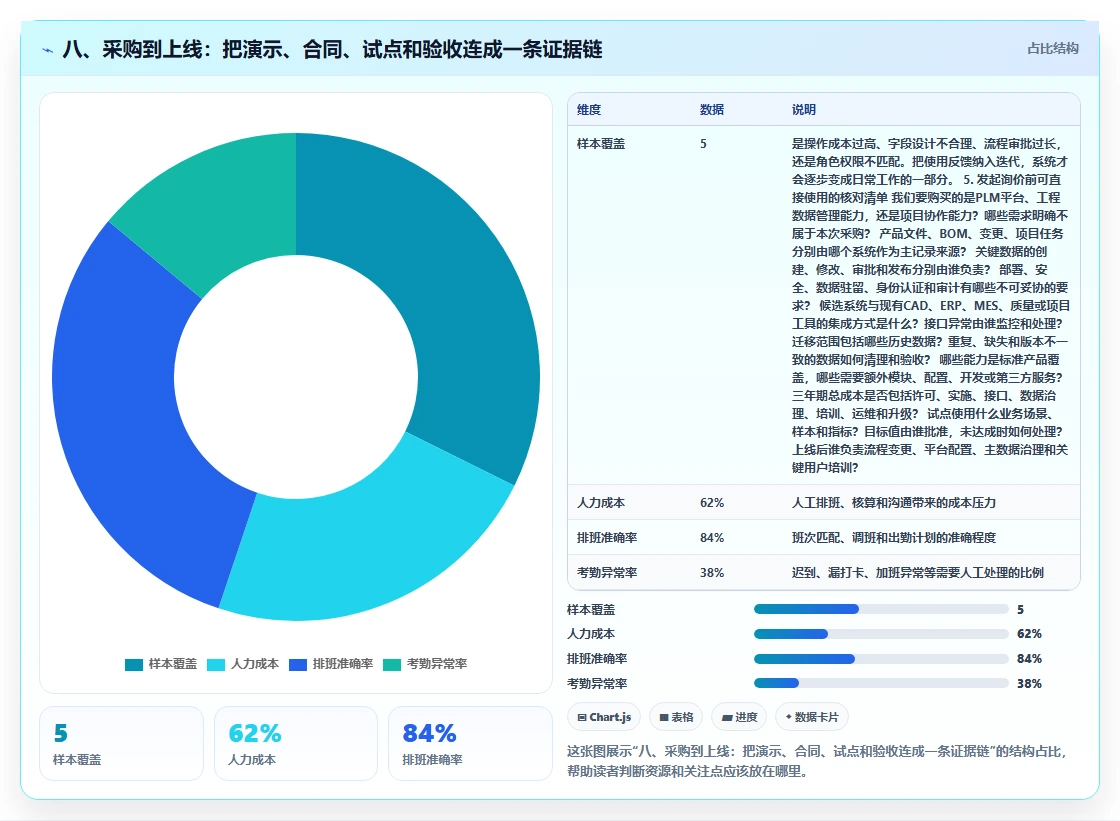Toggle the 排班准确率 legend item

tap(331, 664)
